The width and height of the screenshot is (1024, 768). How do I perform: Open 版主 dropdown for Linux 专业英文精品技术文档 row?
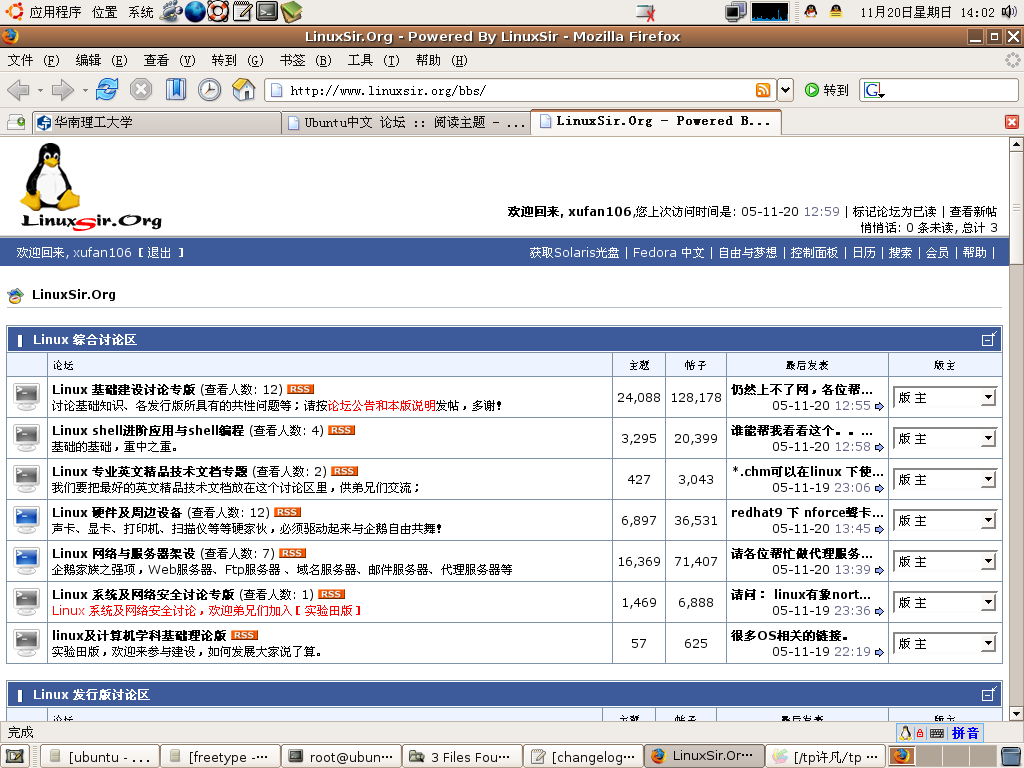pyautogui.click(x=945, y=479)
